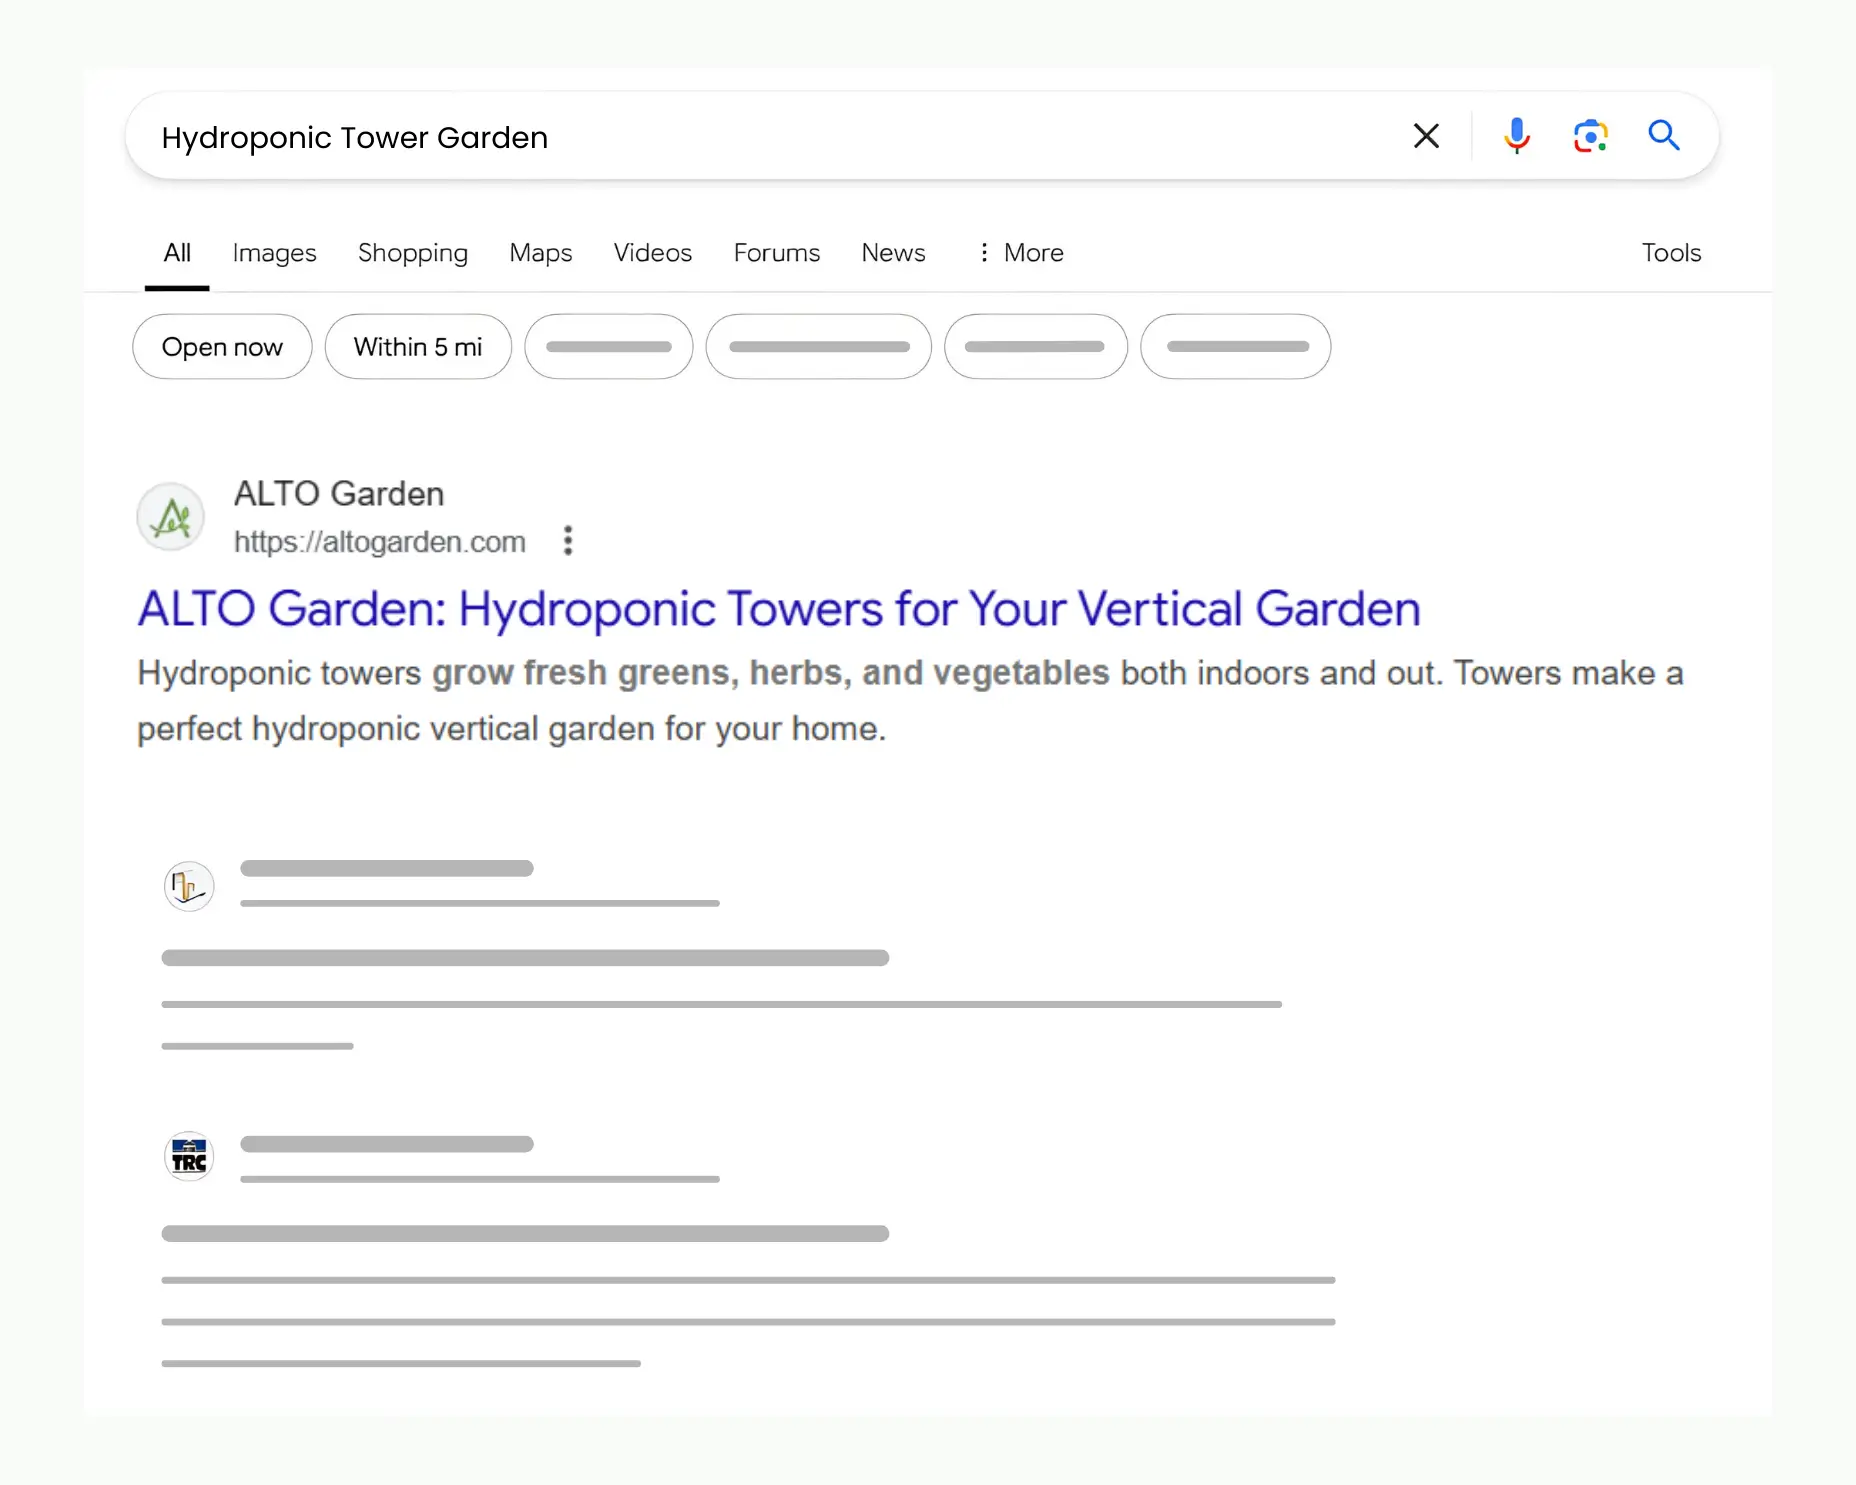Apply the Open now filter chip
Image resolution: width=1856 pixels, height=1485 pixels.
click(222, 347)
